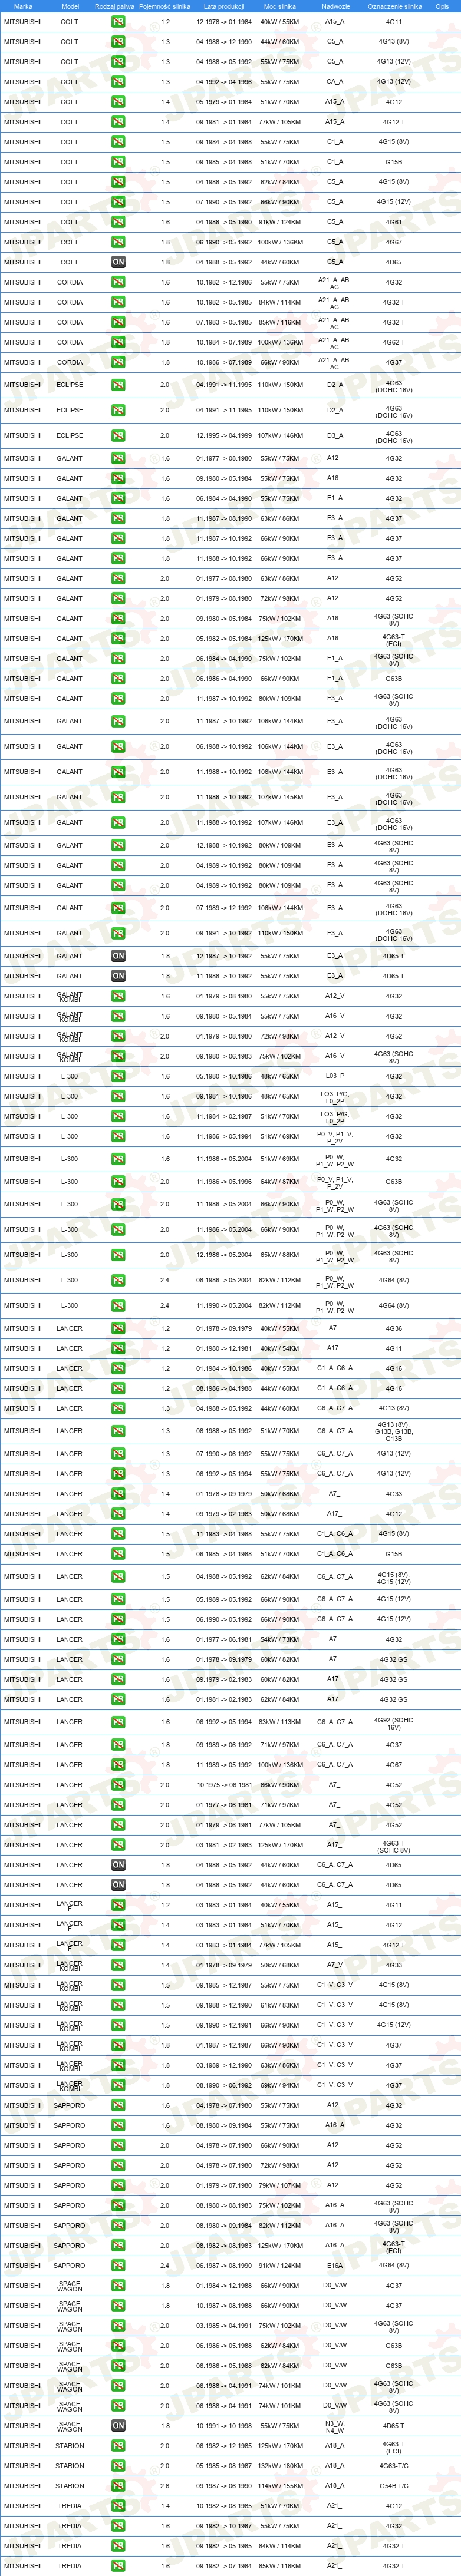Click the D3_A body code for ECLIPSE
This screenshot has width=461, height=2576.
(x=335, y=436)
